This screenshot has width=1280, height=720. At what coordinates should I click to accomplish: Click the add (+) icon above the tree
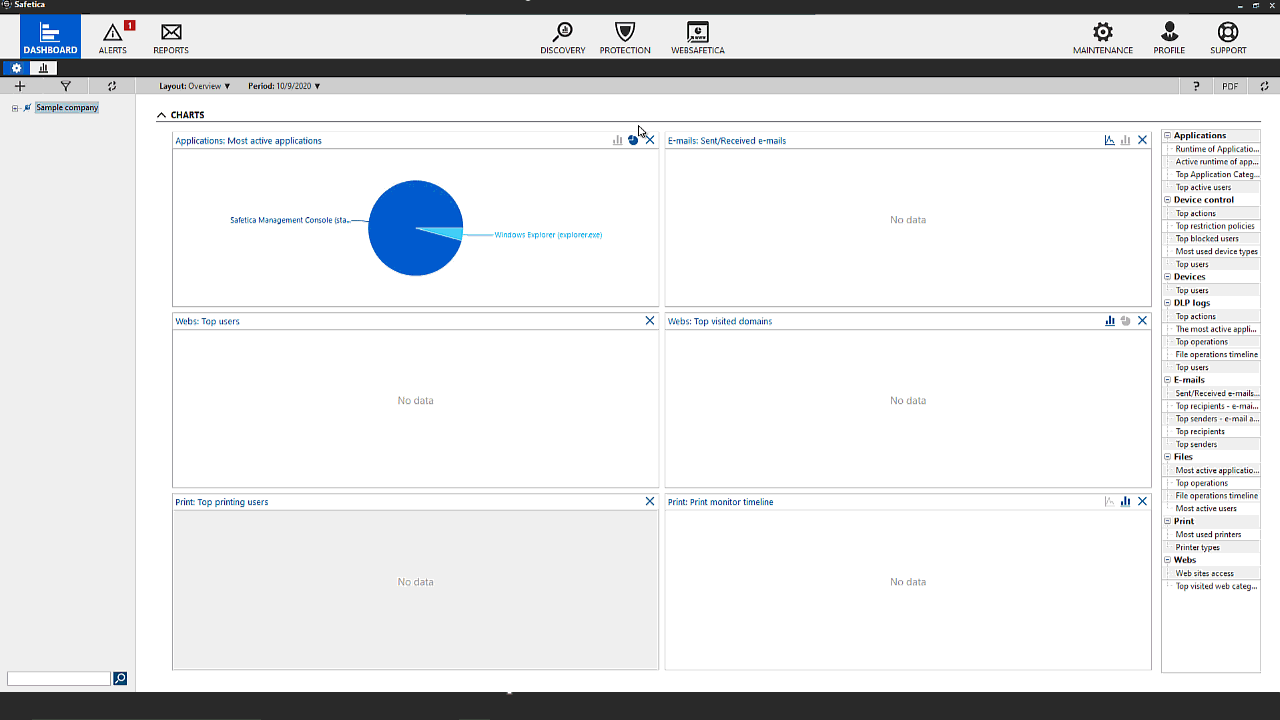coord(20,86)
